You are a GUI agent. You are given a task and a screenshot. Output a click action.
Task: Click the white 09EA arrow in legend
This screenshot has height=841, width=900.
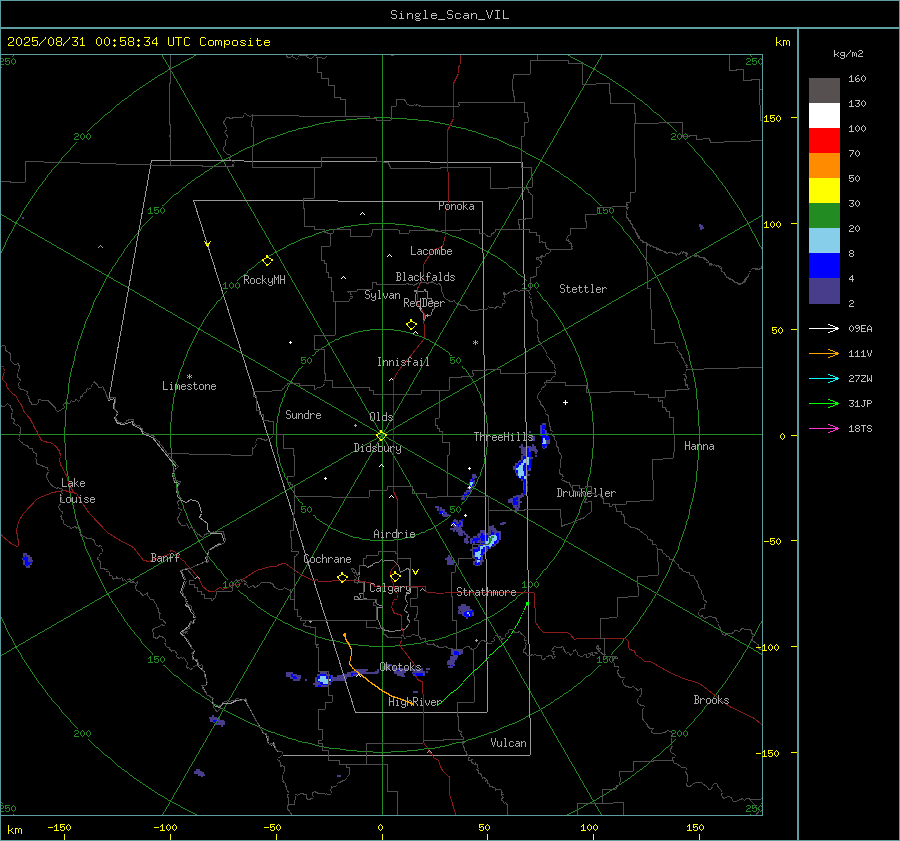click(x=824, y=328)
